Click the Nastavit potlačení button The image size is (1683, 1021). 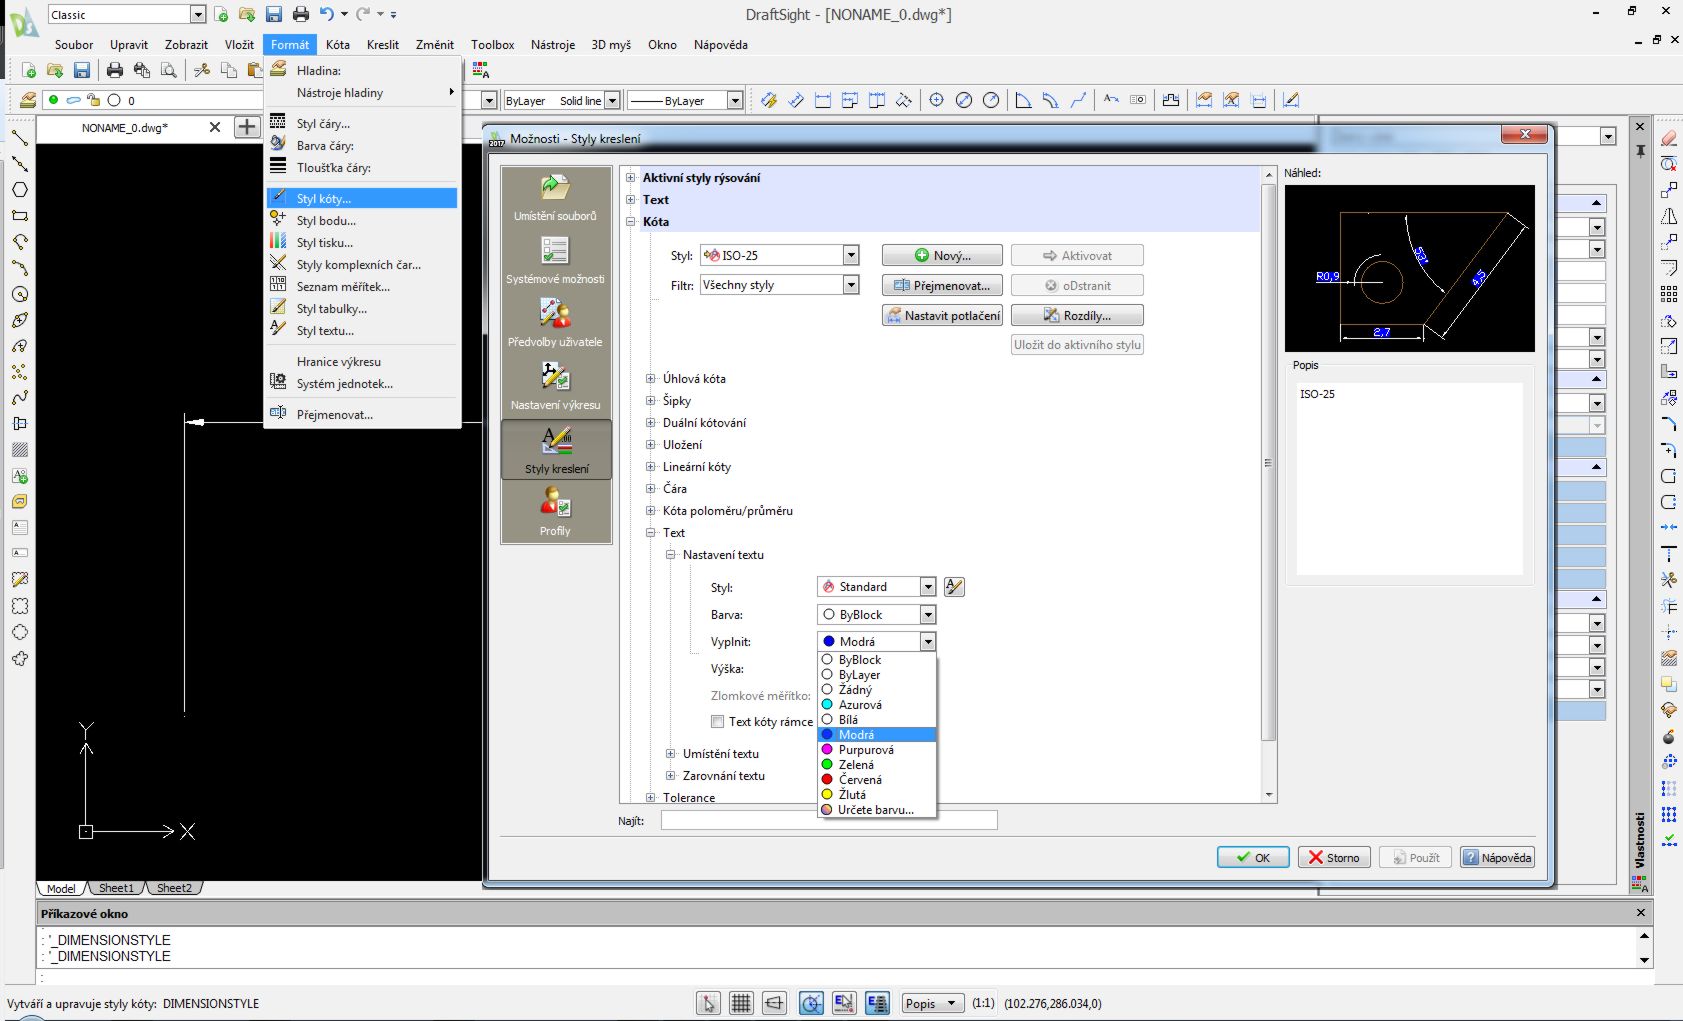point(942,316)
